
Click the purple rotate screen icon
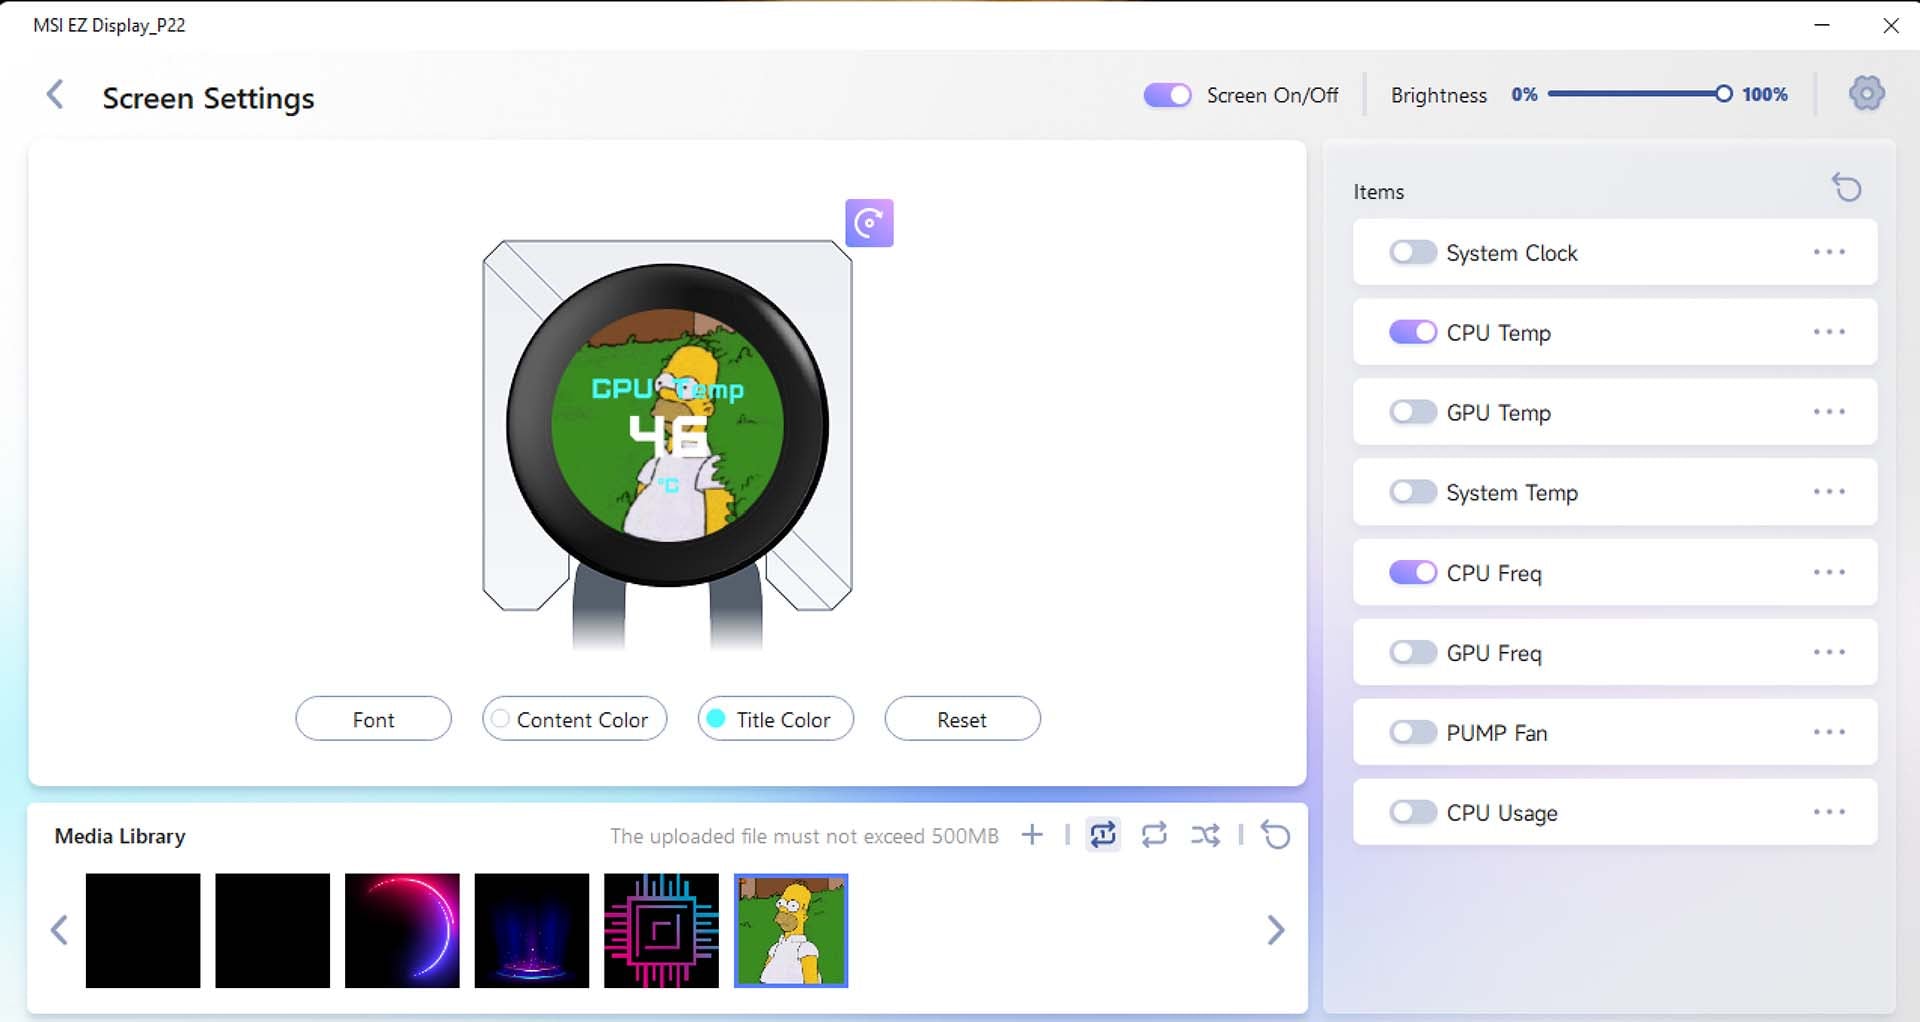point(869,223)
